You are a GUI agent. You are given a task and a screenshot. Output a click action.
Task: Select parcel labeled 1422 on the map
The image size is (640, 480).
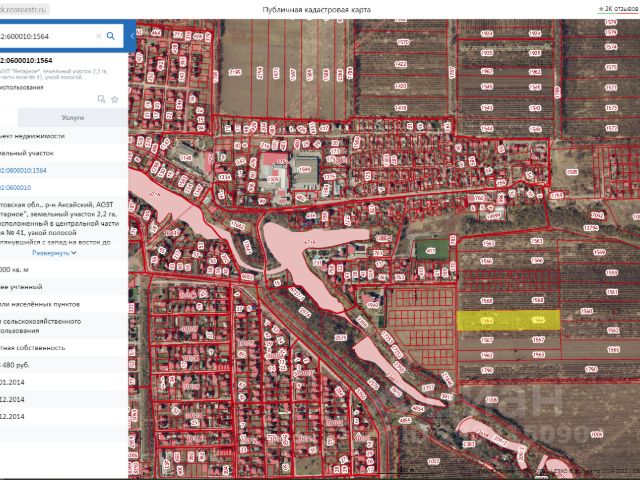click(401, 64)
